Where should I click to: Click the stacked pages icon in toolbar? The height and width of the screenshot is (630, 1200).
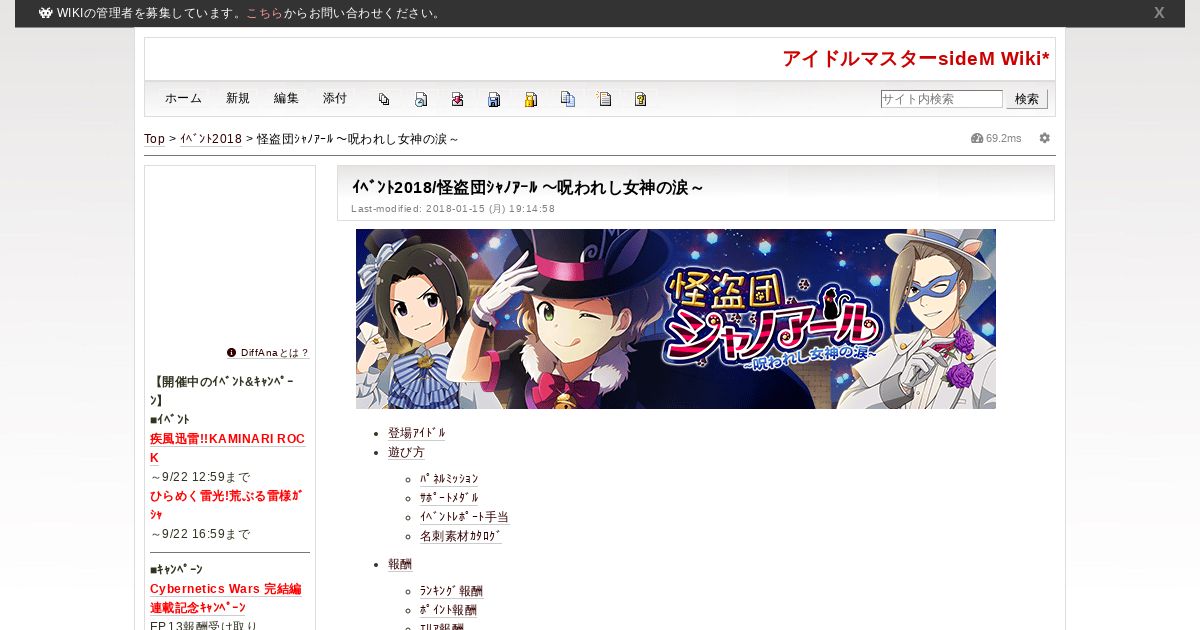coord(384,99)
